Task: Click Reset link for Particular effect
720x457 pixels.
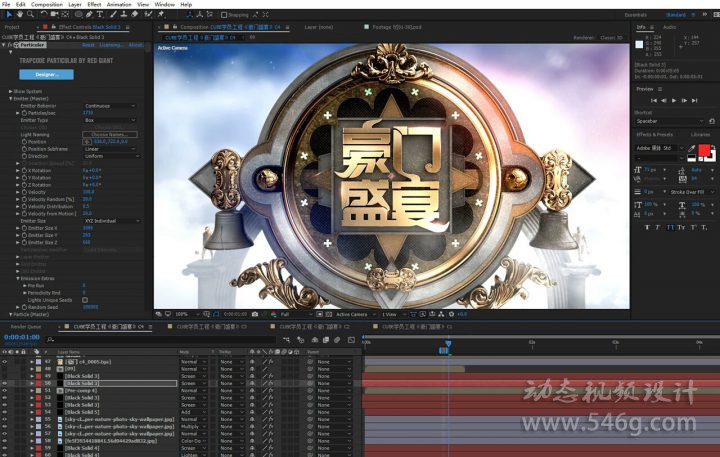Action: (x=88, y=45)
